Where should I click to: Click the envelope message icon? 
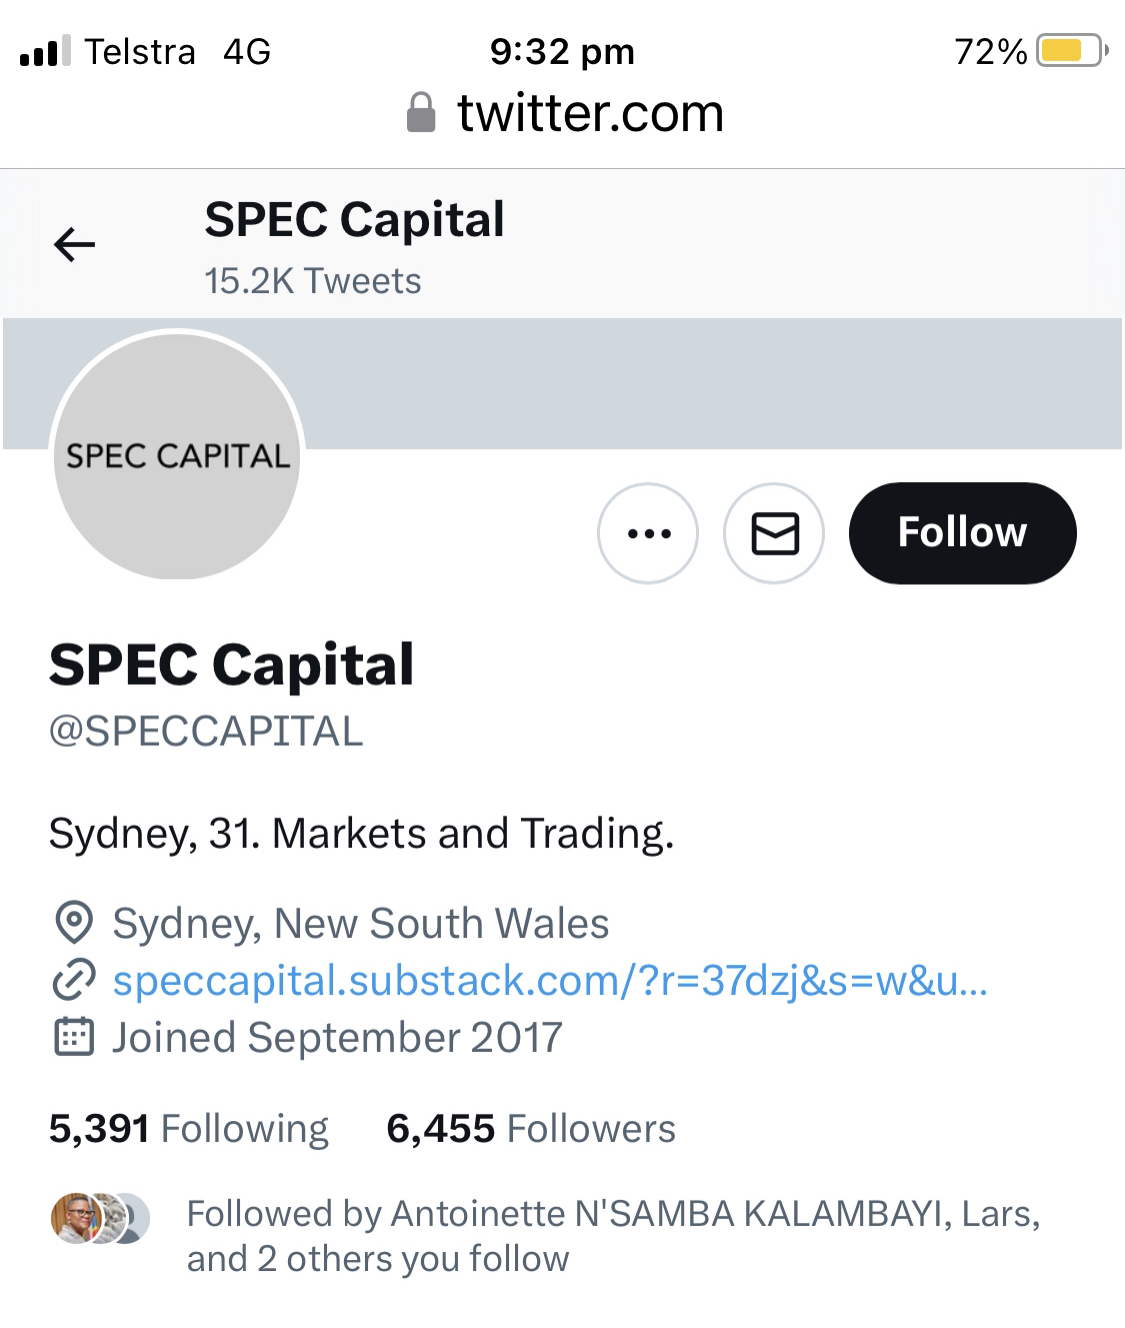click(x=774, y=533)
